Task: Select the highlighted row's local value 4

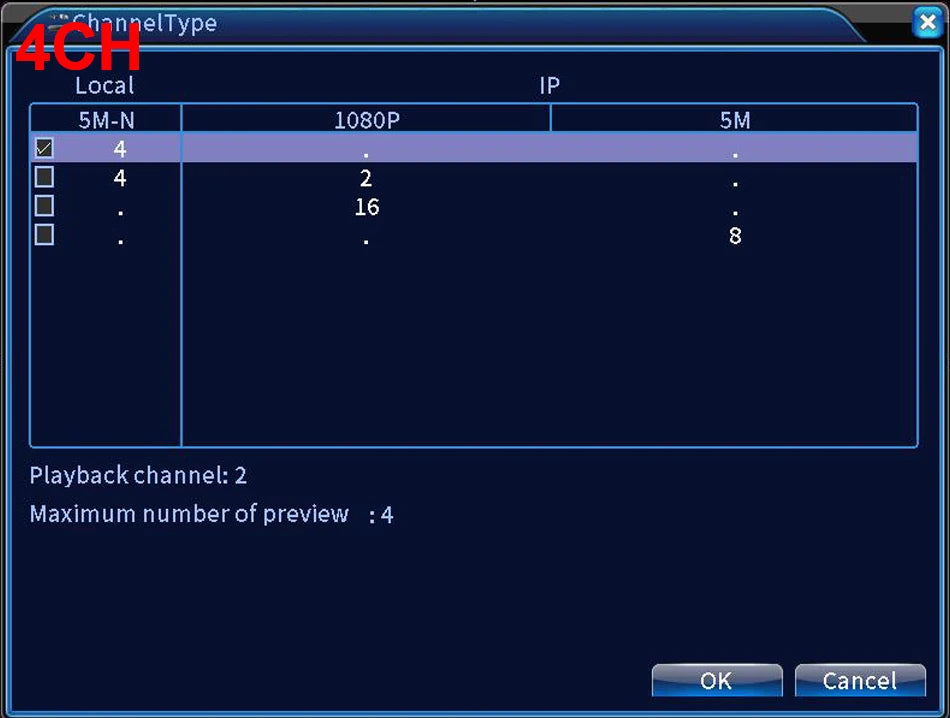Action: coord(120,150)
